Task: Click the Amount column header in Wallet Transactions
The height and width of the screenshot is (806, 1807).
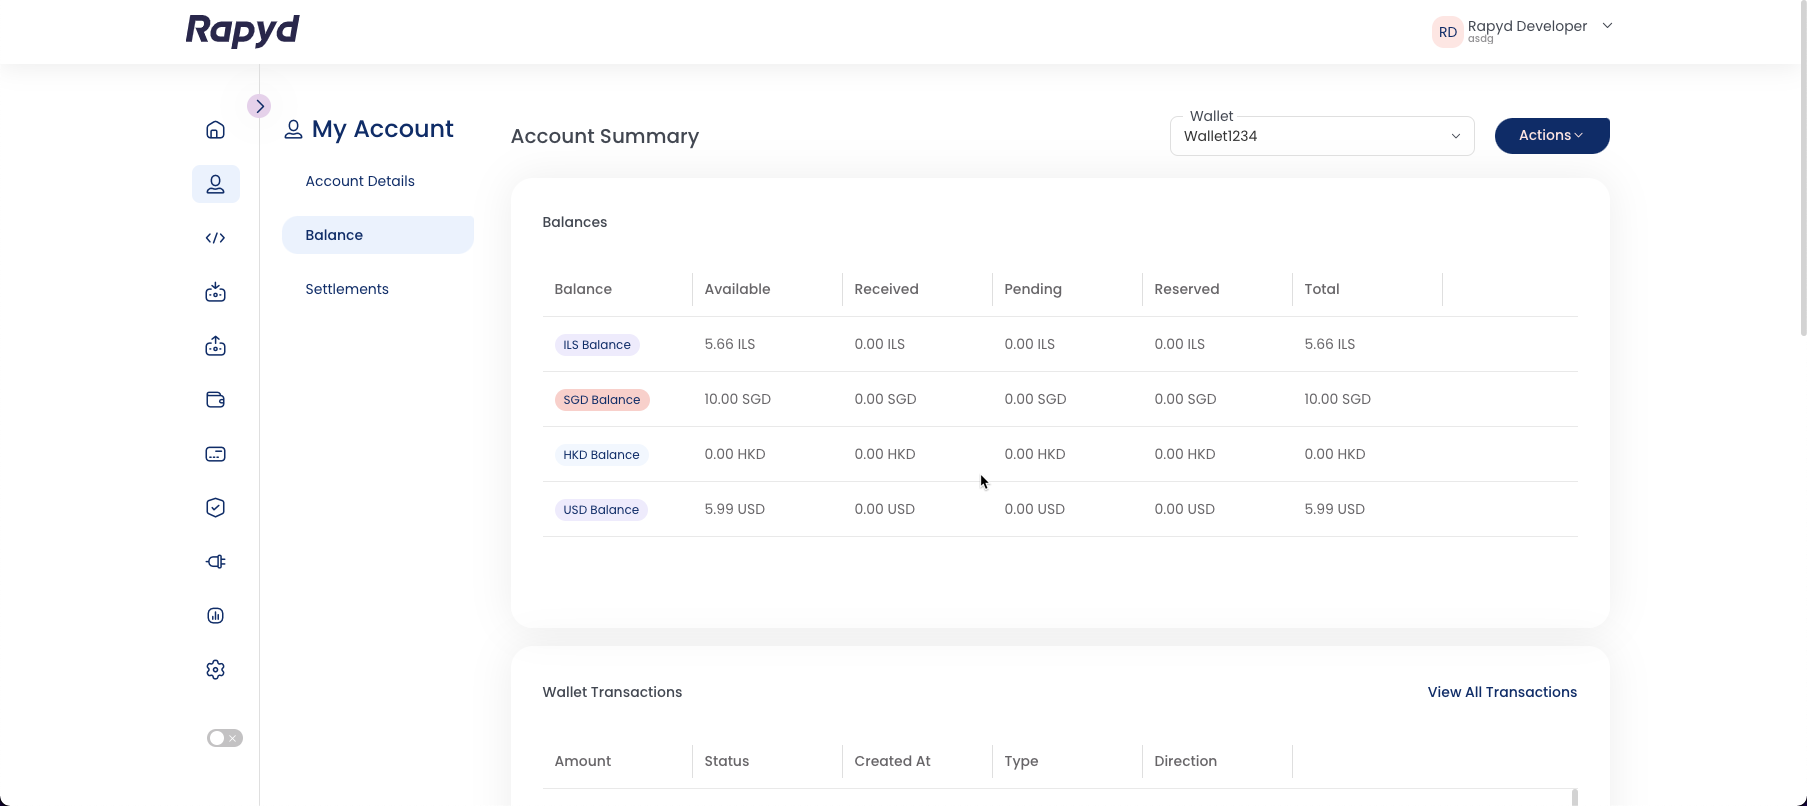Action: (583, 761)
